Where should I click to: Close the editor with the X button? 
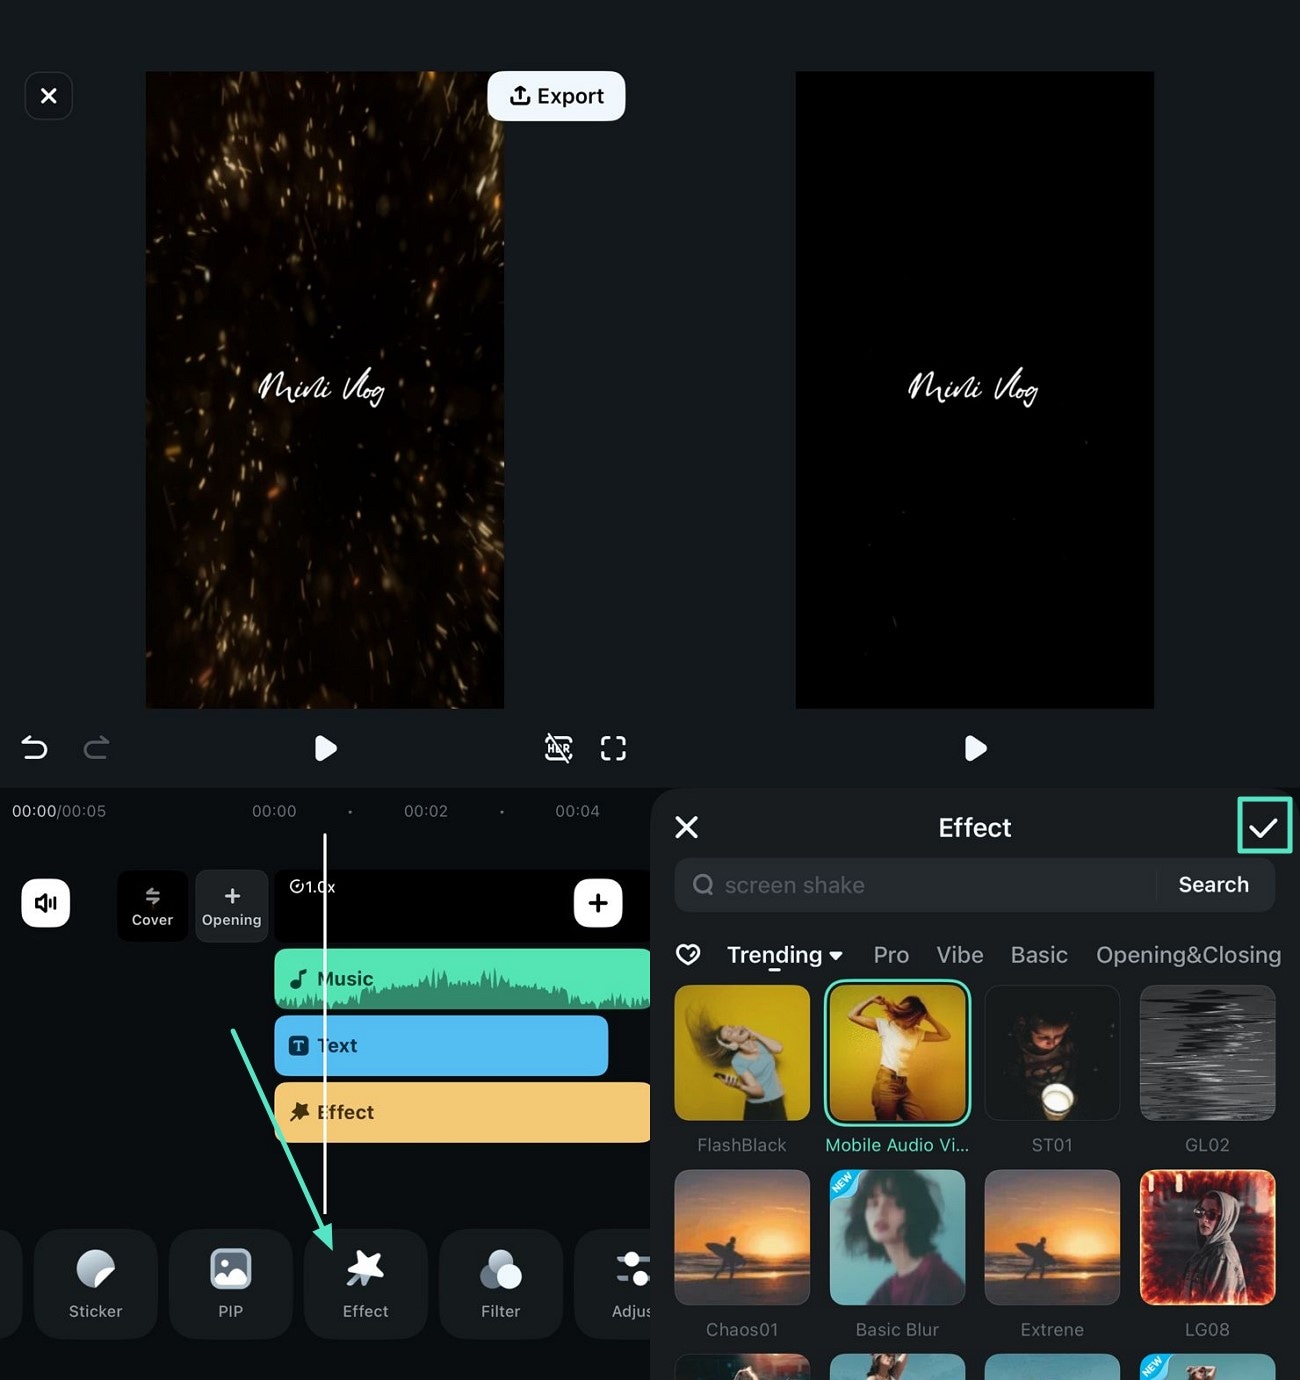click(48, 96)
